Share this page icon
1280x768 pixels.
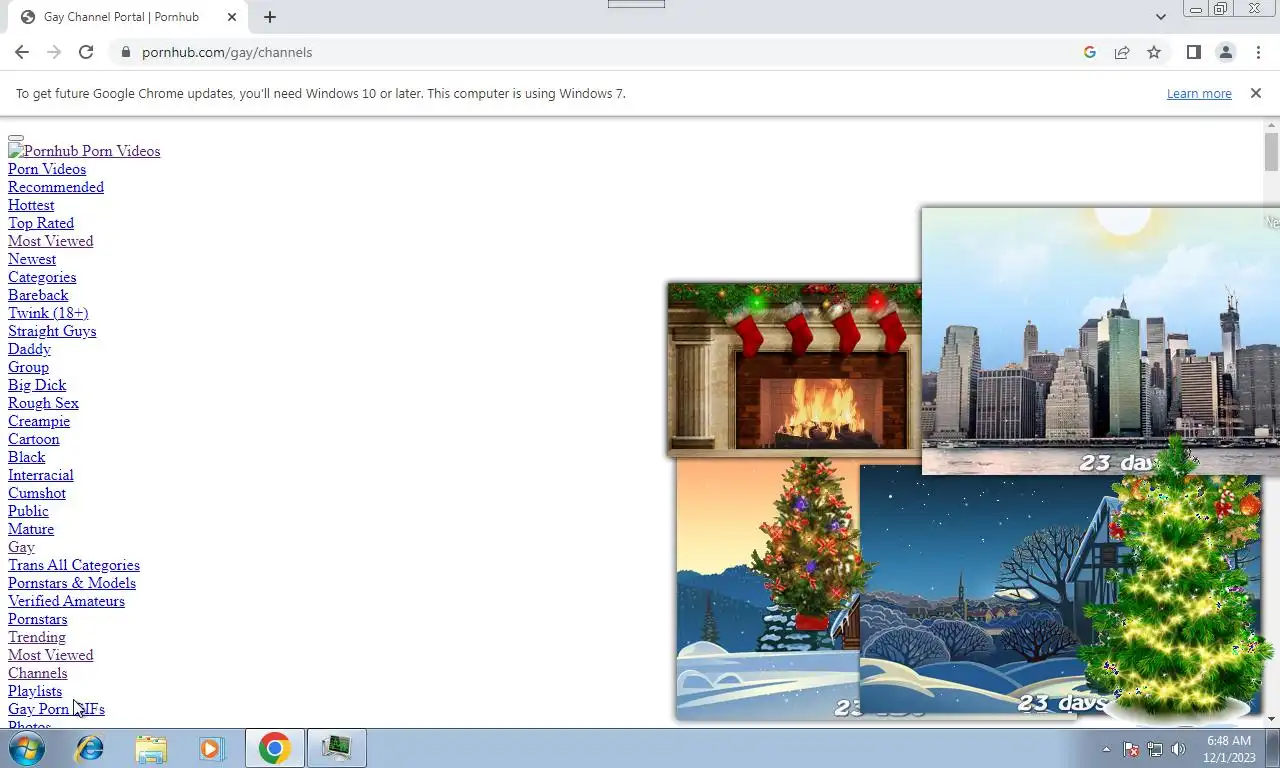tap(1122, 52)
